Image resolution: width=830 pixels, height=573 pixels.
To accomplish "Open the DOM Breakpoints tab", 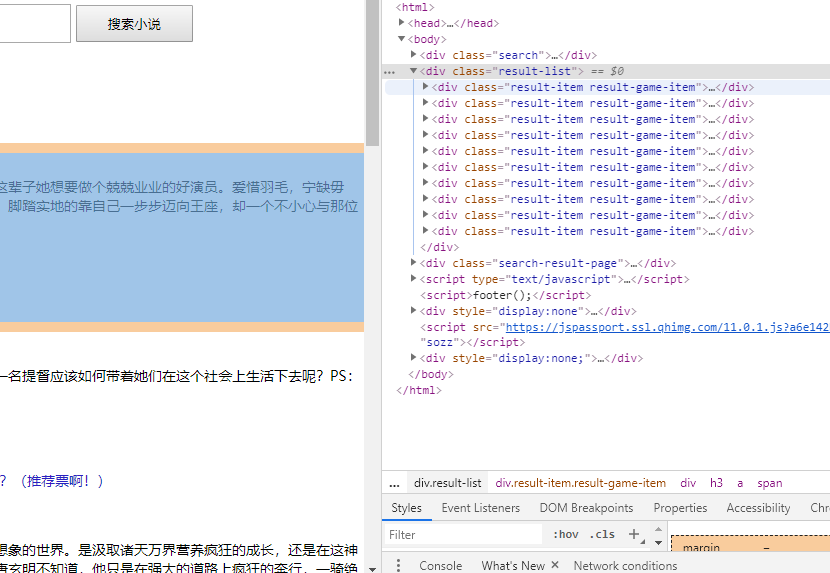I will click(586, 508).
